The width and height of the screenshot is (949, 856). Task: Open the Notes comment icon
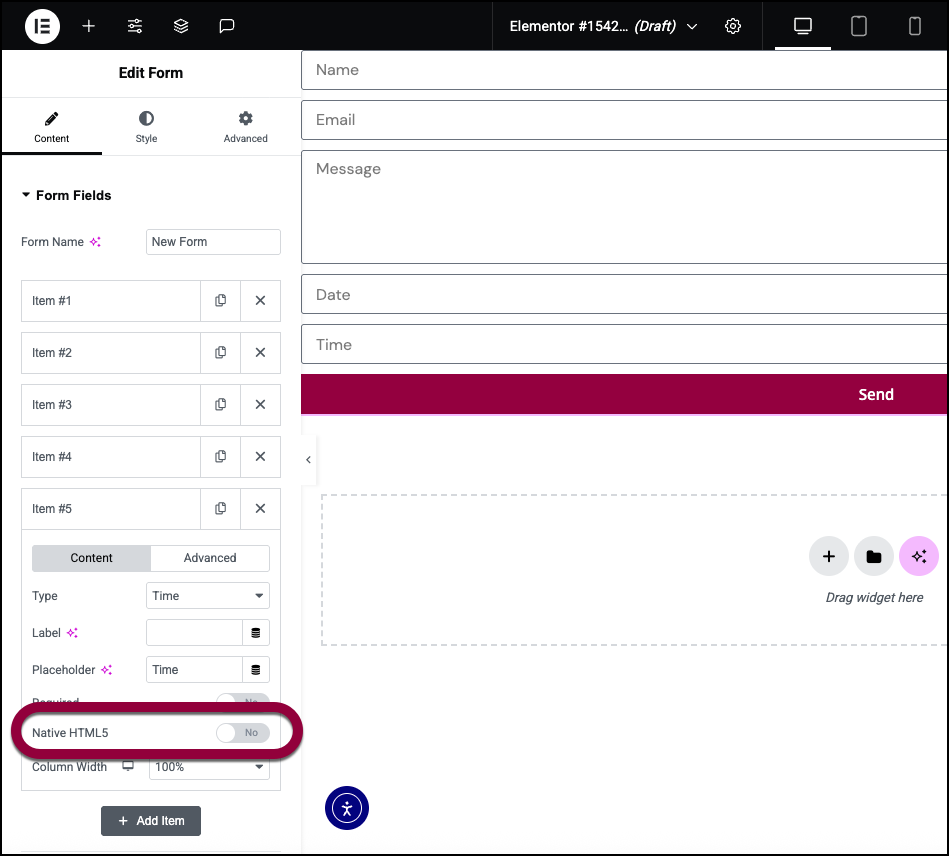tap(227, 26)
